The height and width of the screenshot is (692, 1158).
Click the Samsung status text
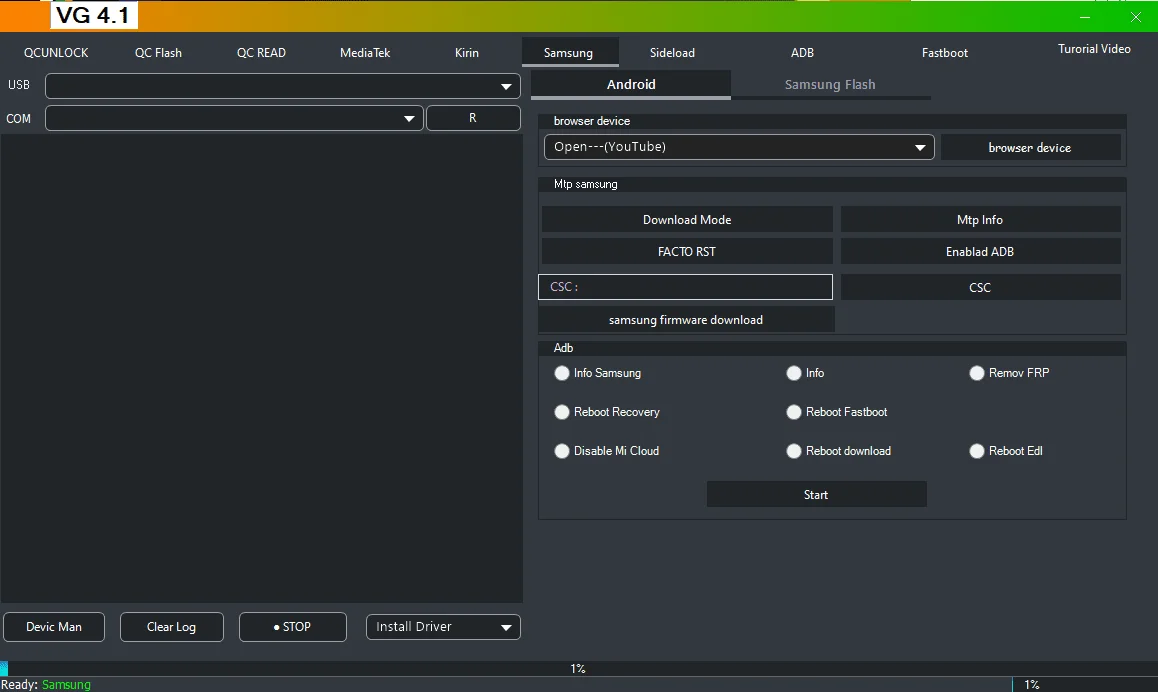pos(66,685)
